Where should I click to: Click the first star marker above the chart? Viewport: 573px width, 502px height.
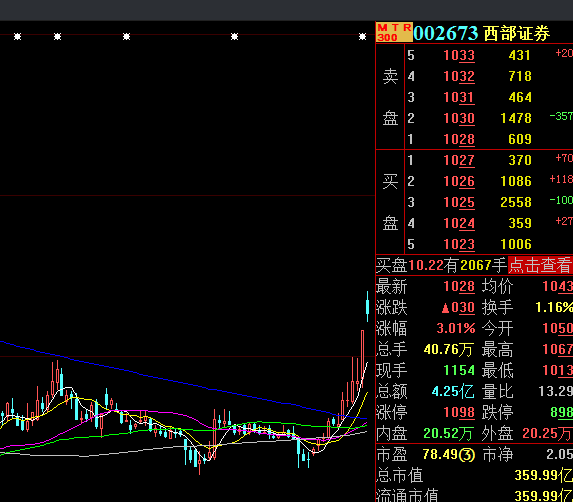(x=18, y=37)
